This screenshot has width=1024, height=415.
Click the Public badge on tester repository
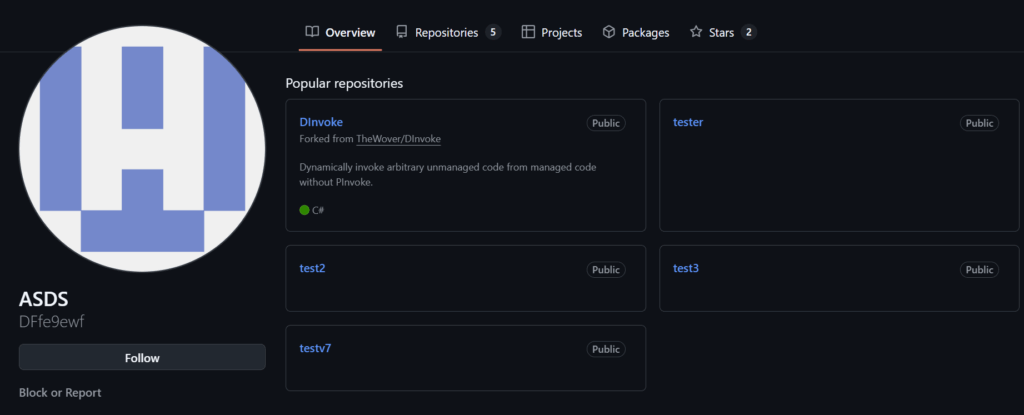click(979, 123)
